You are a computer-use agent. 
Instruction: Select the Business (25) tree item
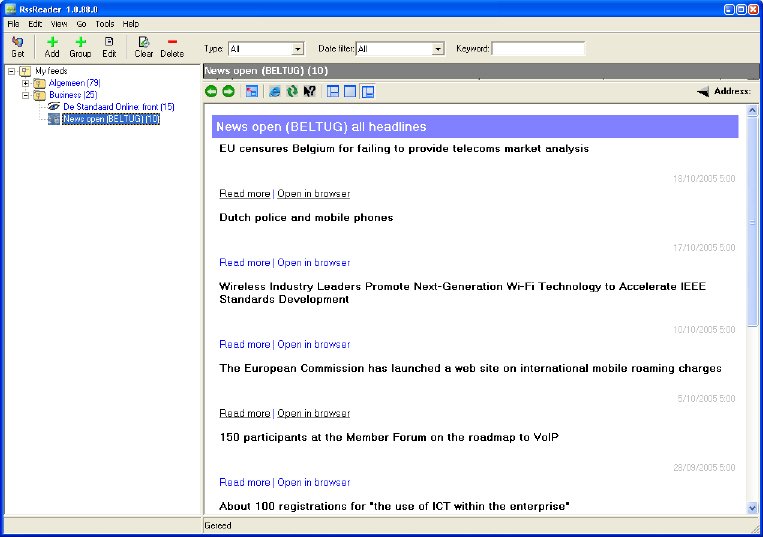73,95
